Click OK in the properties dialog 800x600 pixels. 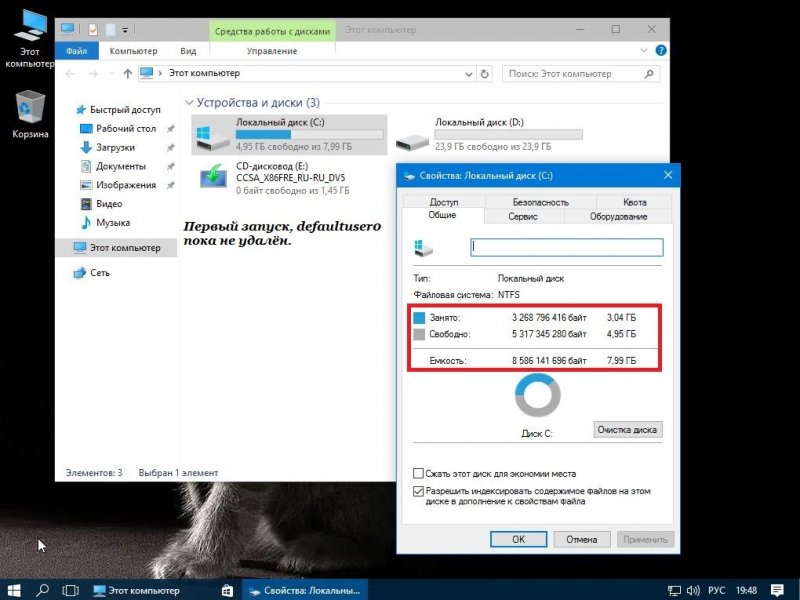click(x=518, y=539)
